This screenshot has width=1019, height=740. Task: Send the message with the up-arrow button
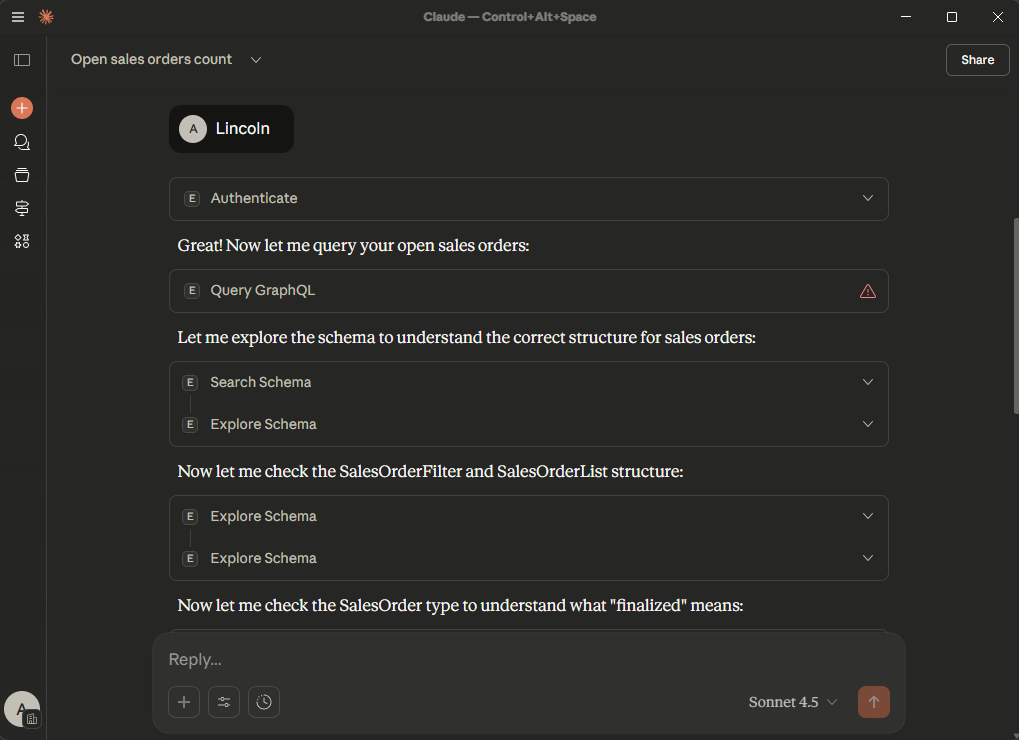873,702
